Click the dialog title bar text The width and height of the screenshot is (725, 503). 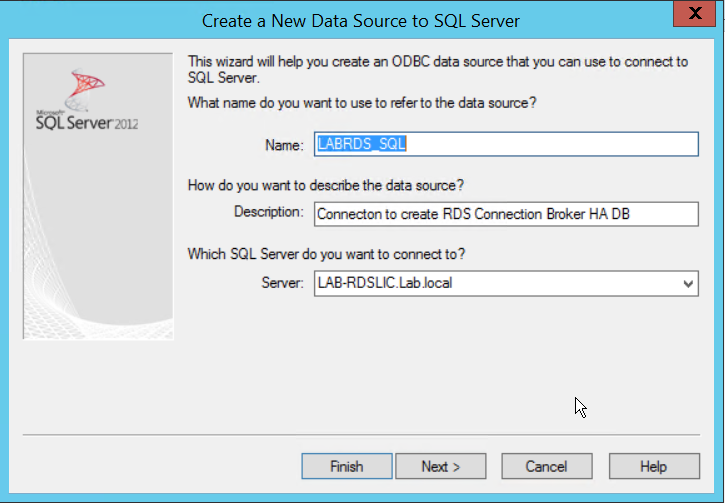click(361, 19)
